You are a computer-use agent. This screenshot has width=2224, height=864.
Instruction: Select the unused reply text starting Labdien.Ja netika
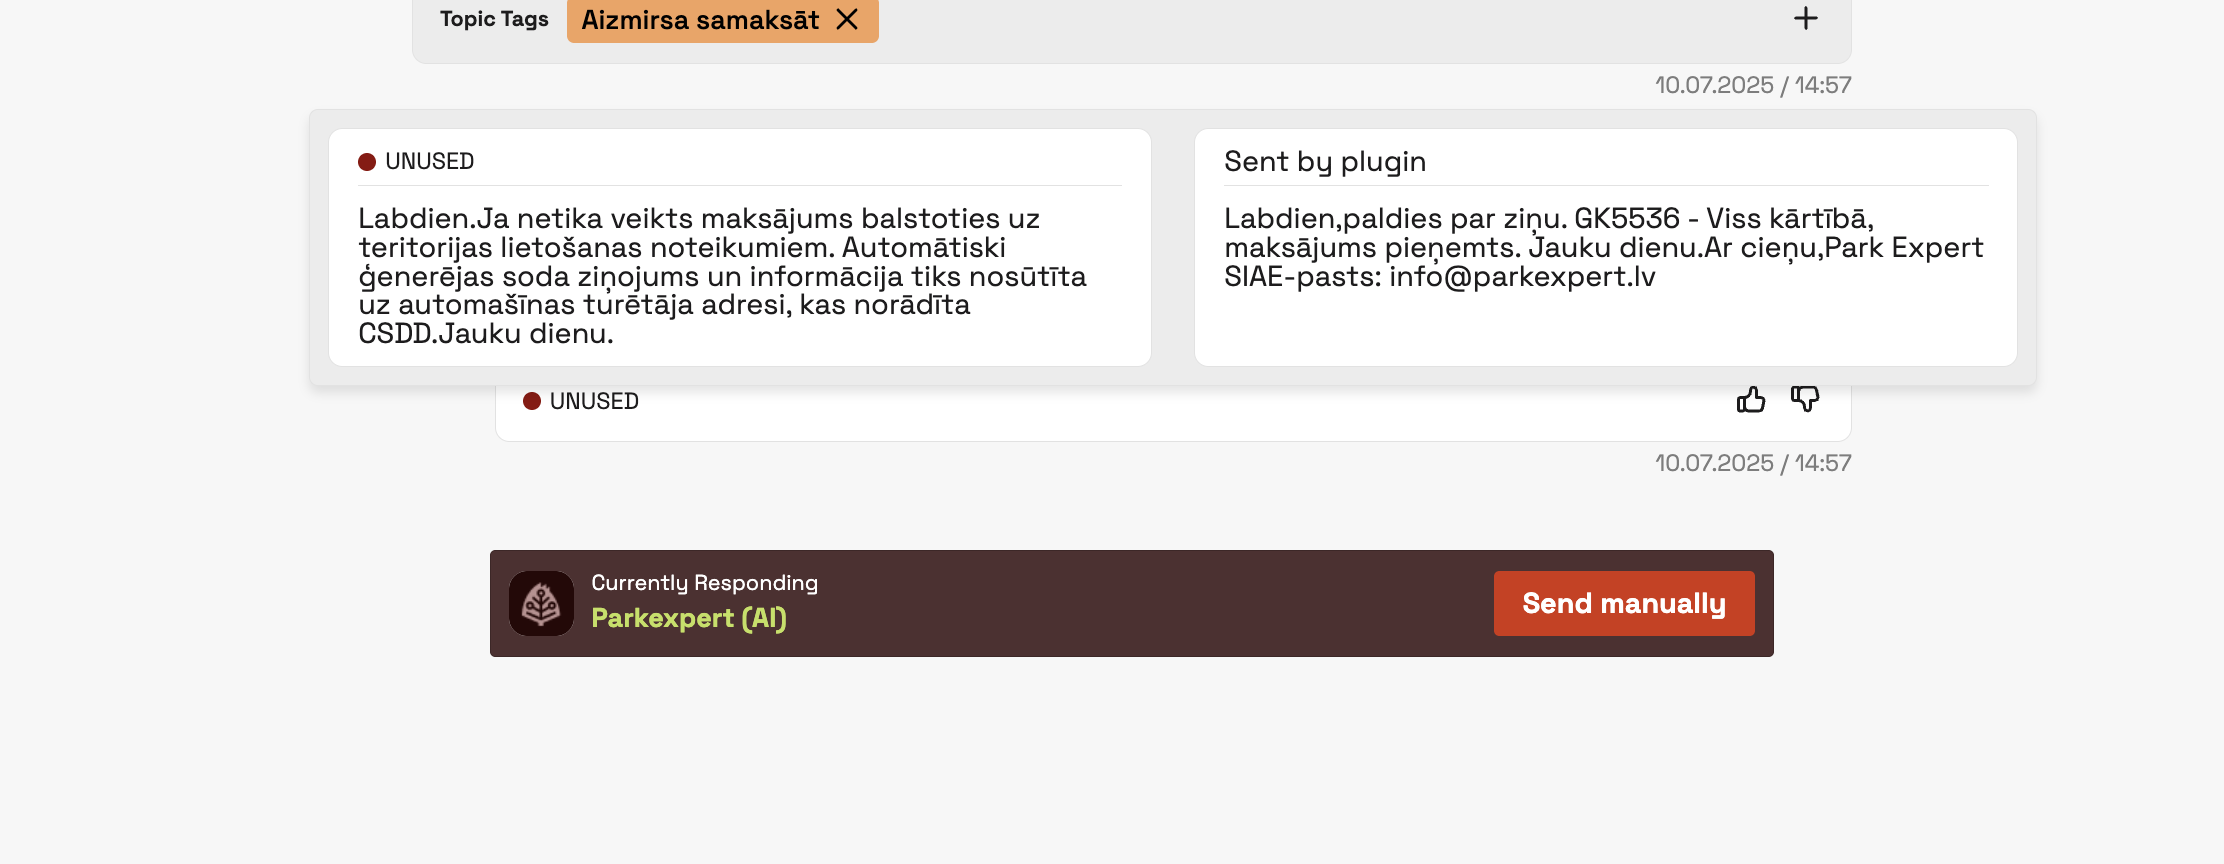[x=722, y=276]
